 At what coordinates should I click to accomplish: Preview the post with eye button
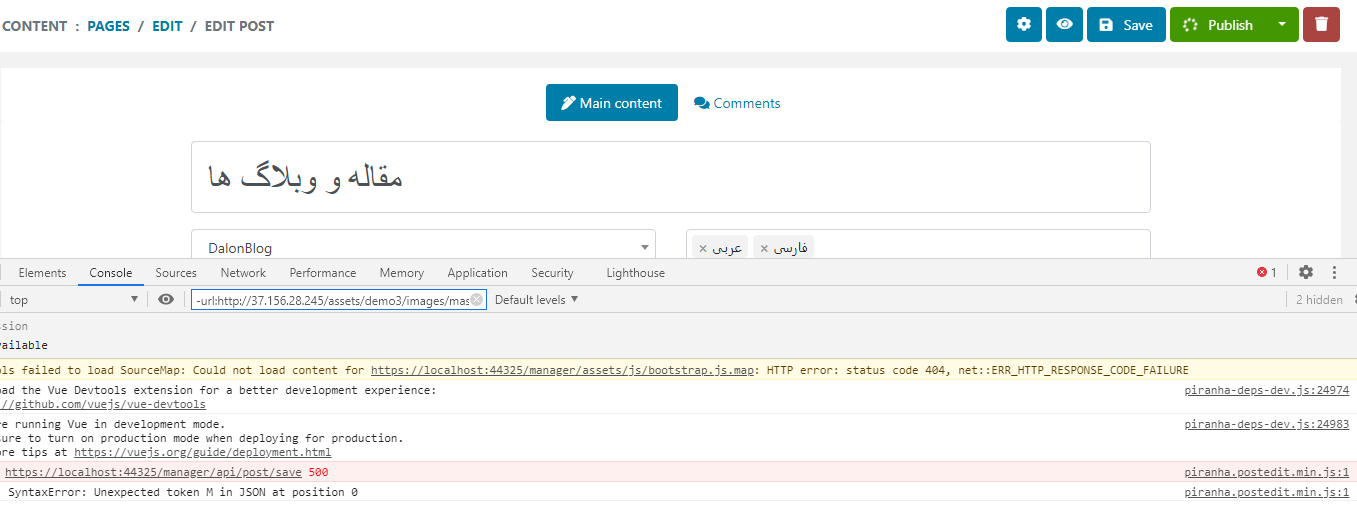click(1065, 25)
